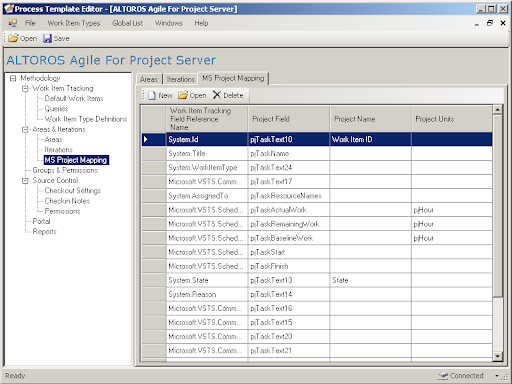The width and height of the screenshot is (512, 384).
Task: Switch to the Iterations tab
Action: [180, 79]
